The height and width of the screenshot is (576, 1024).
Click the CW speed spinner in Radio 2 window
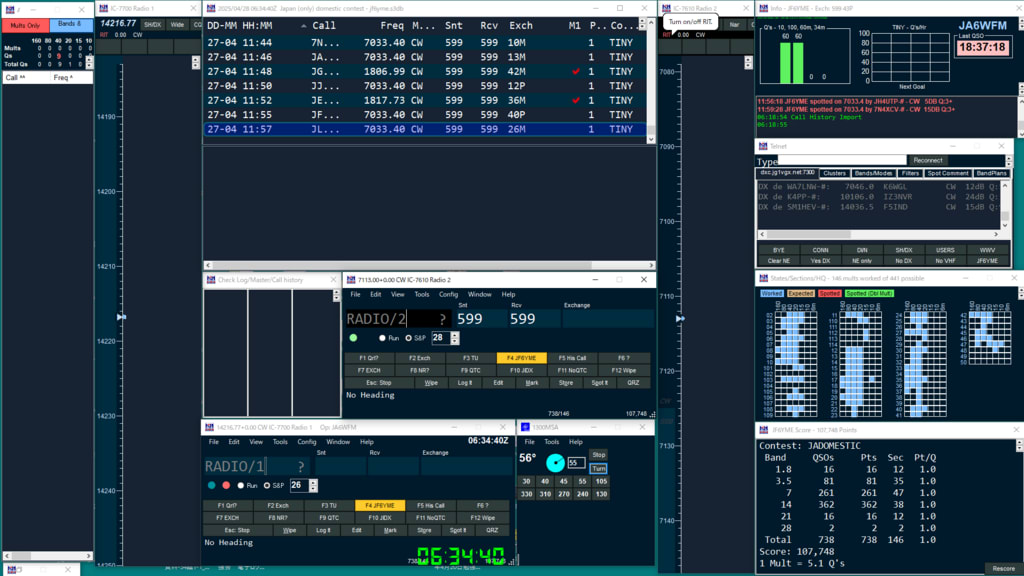pos(455,338)
